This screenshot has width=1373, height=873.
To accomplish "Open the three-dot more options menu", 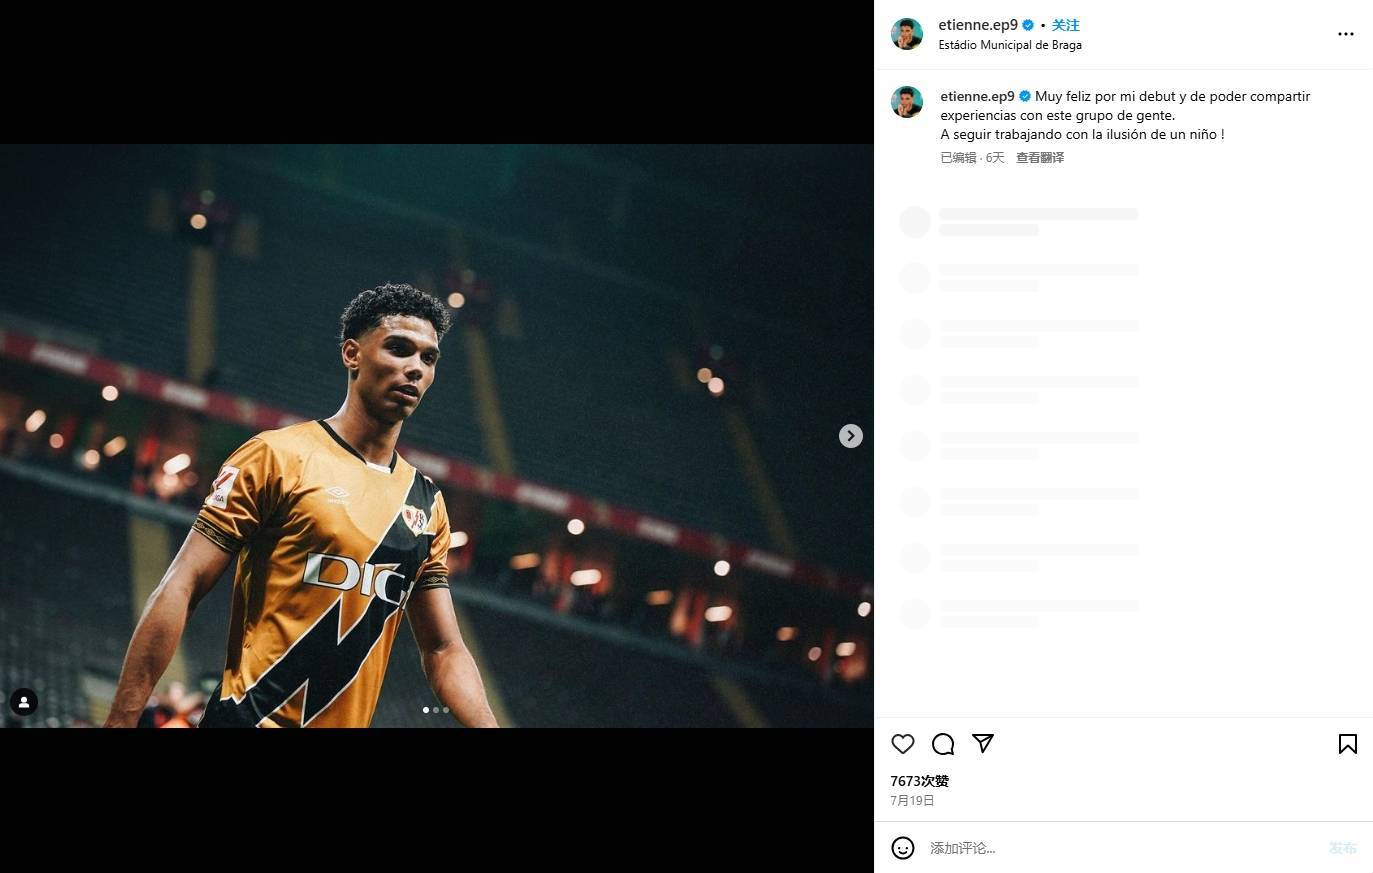I will (1346, 34).
